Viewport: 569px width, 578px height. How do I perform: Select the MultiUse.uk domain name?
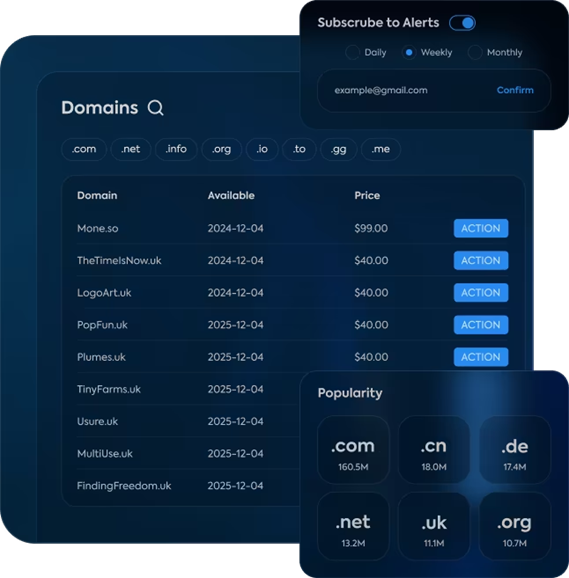click(105, 453)
